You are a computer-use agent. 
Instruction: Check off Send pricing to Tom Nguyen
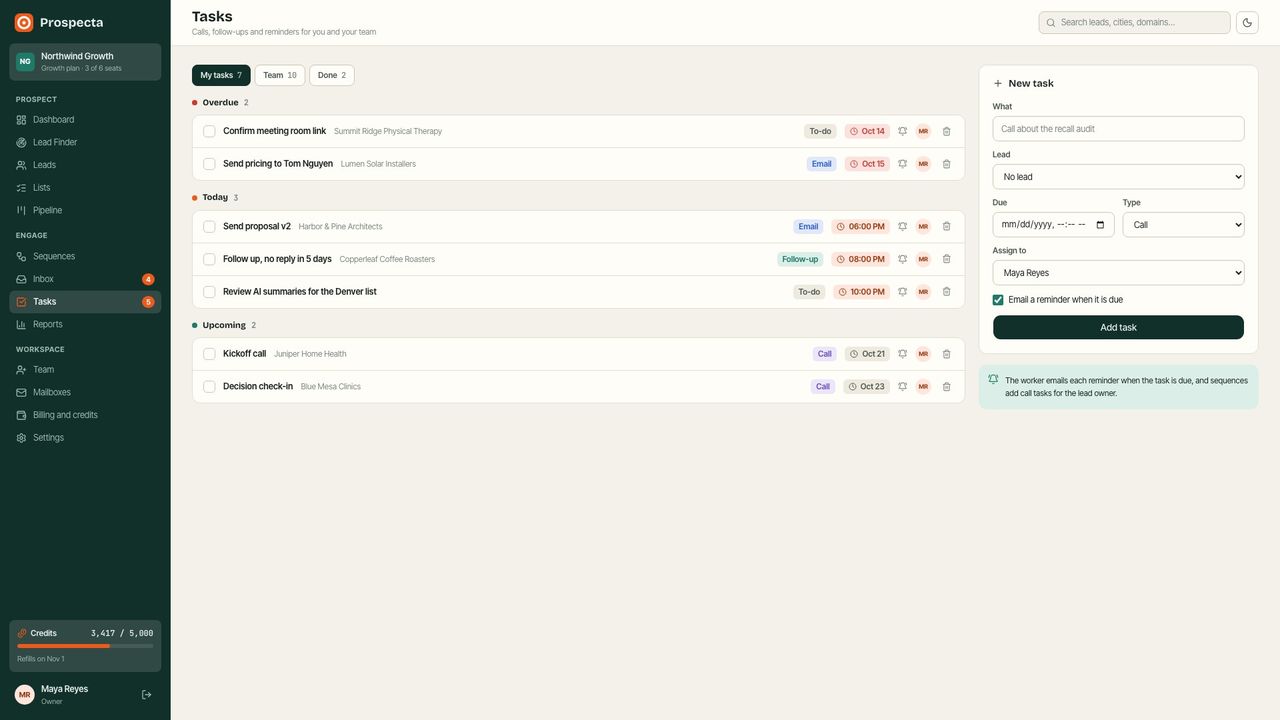pos(209,164)
